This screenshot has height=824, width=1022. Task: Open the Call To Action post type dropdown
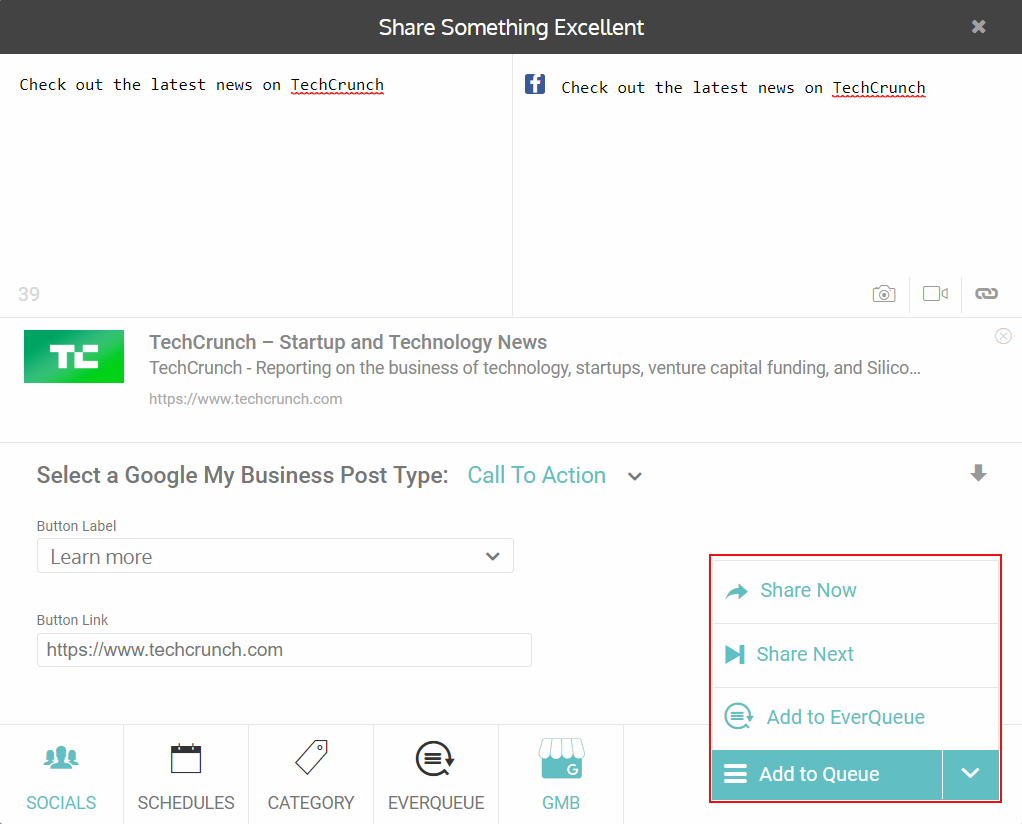[555, 475]
